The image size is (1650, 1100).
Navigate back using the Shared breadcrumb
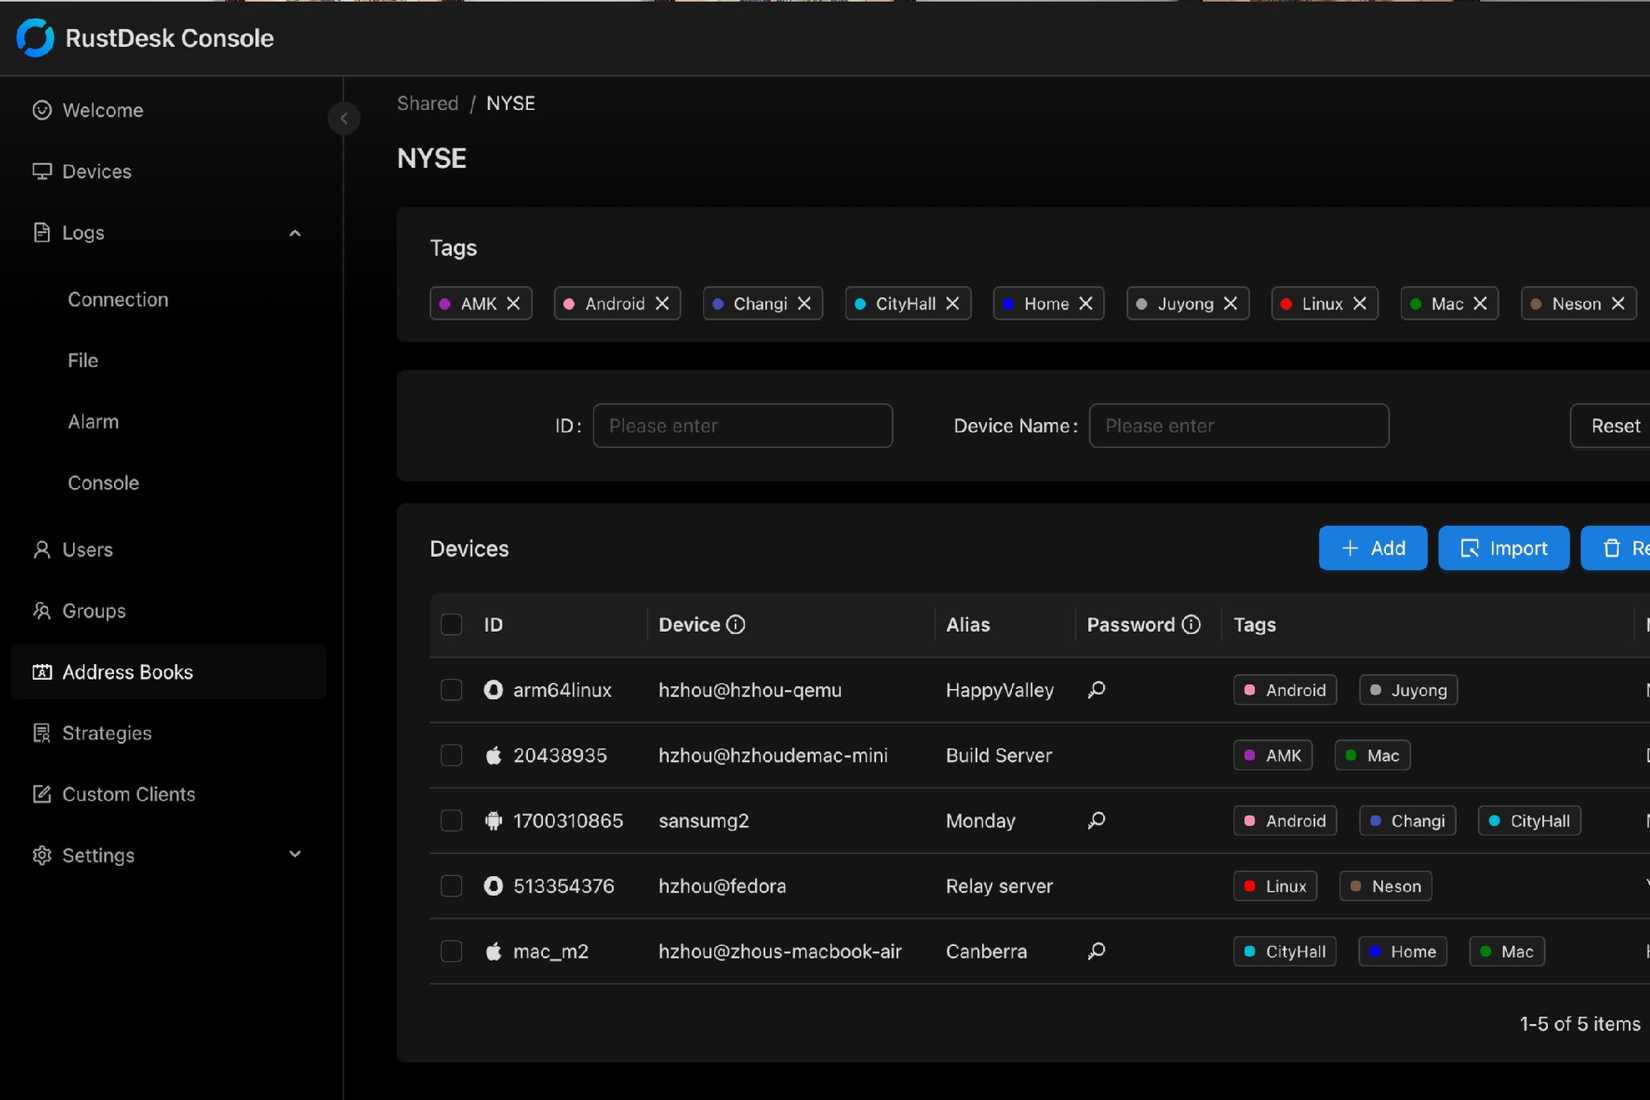pos(427,103)
